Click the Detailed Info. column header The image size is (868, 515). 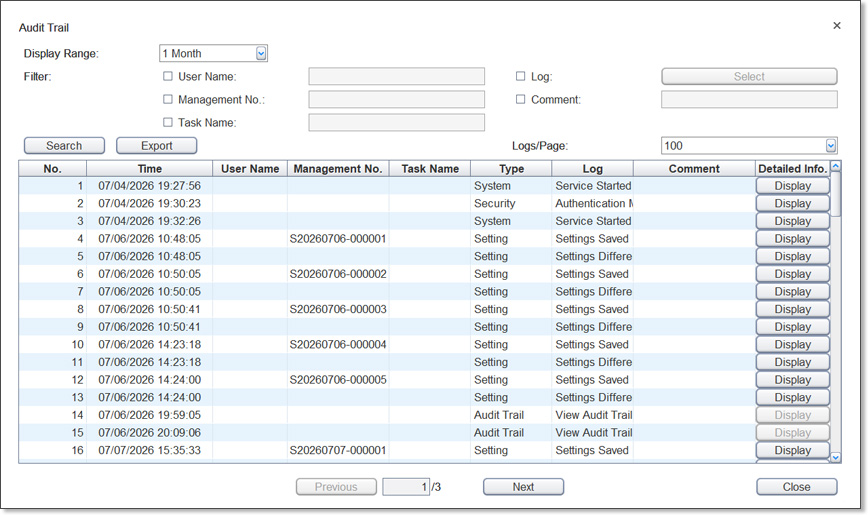click(792, 169)
